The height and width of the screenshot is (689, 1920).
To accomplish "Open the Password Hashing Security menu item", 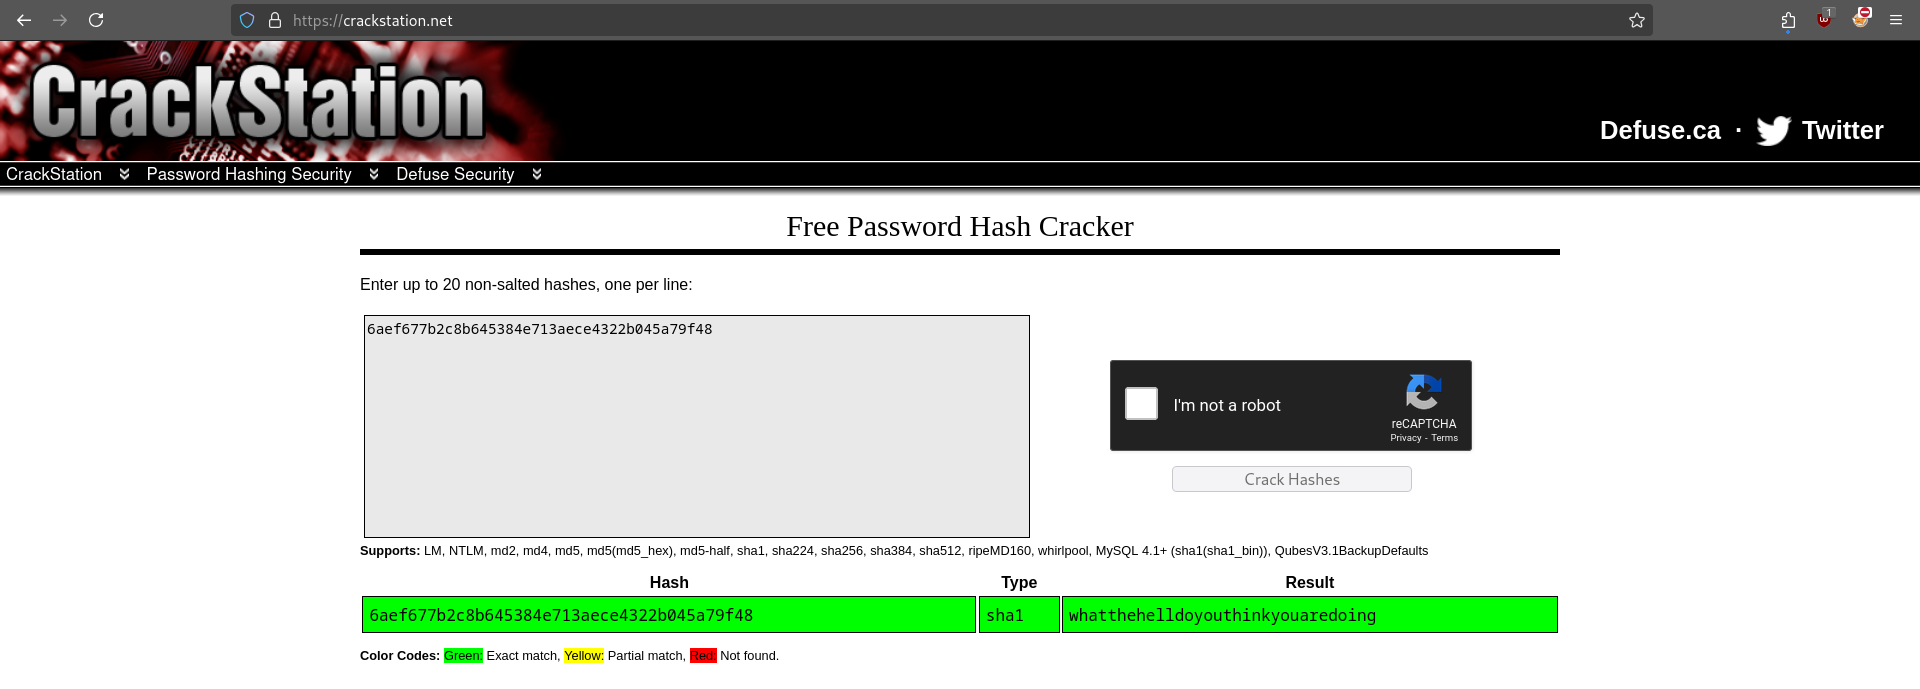I will (x=249, y=174).
